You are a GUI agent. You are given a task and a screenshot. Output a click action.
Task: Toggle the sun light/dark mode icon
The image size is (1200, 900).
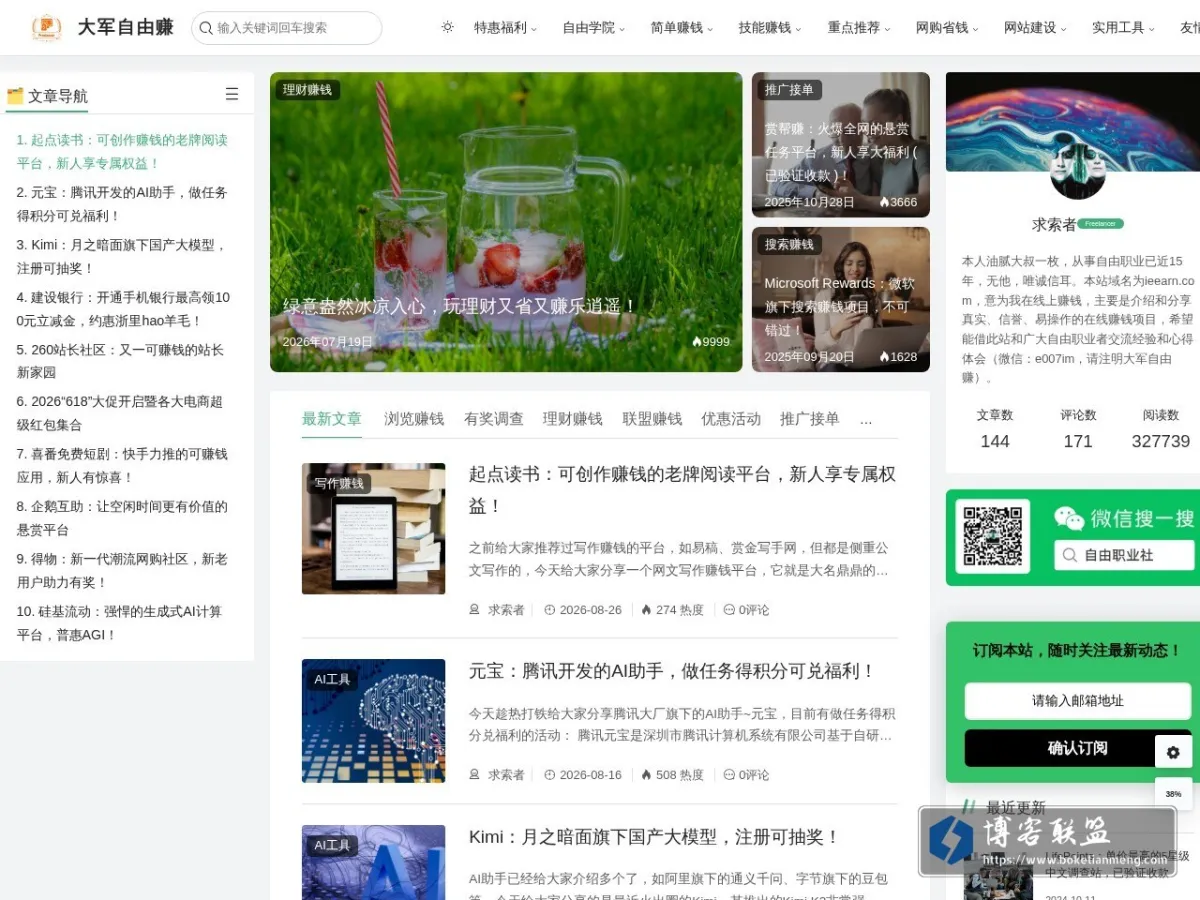[447, 27]
